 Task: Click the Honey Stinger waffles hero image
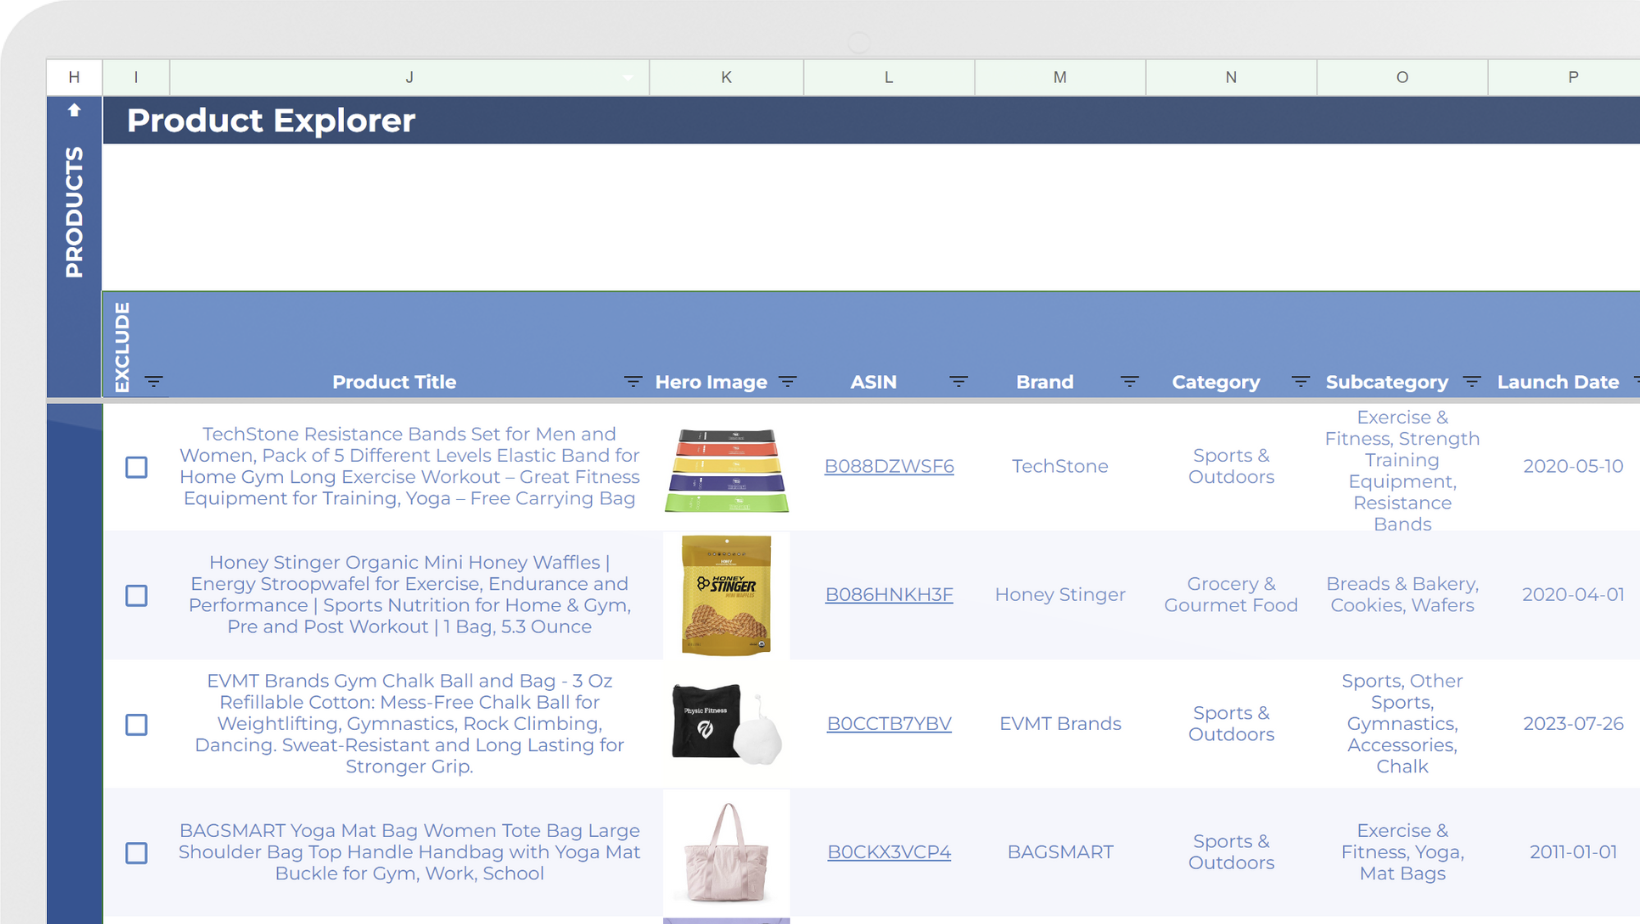(726, 595)
